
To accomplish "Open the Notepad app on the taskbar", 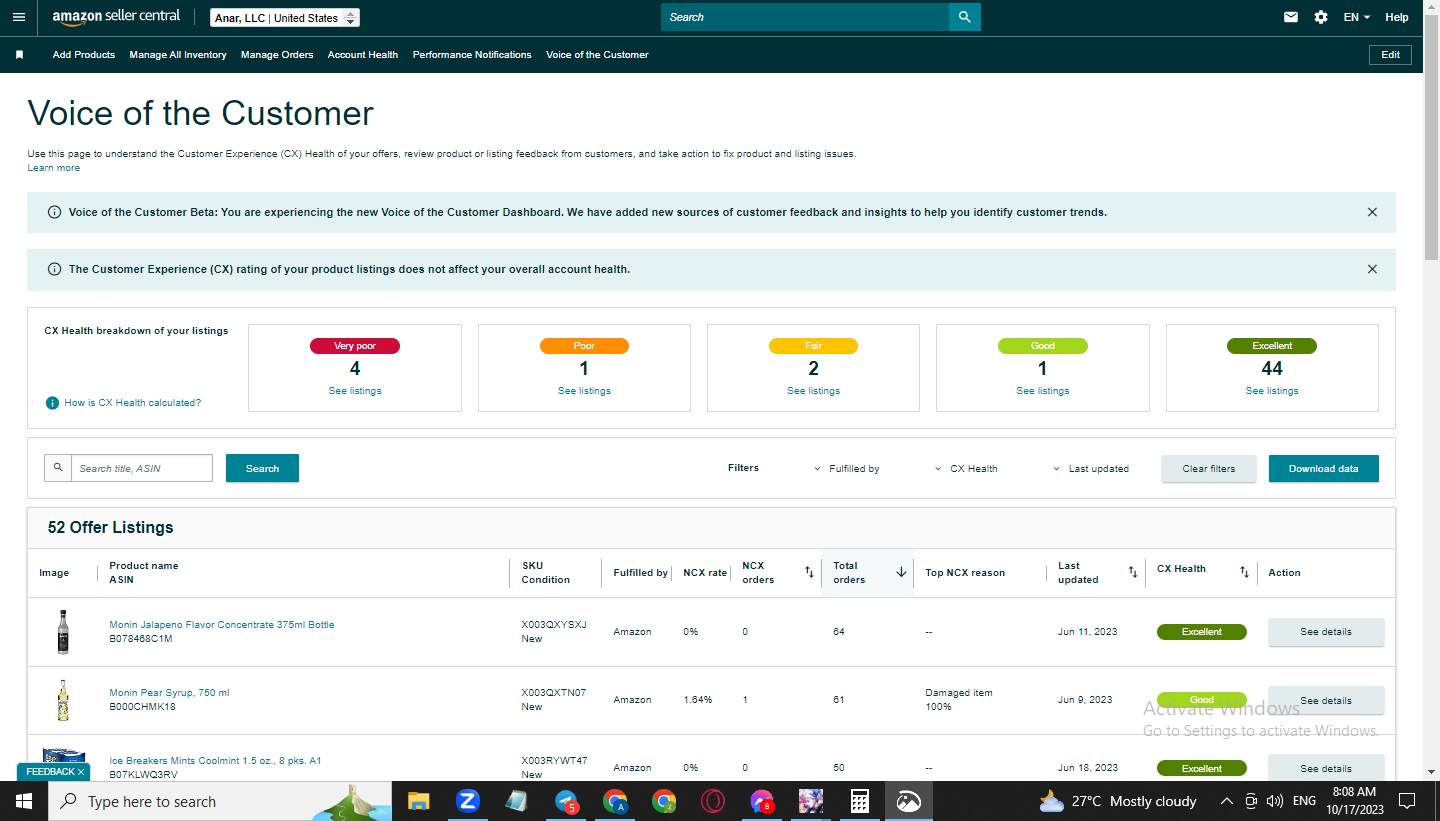I will point(516,801).
